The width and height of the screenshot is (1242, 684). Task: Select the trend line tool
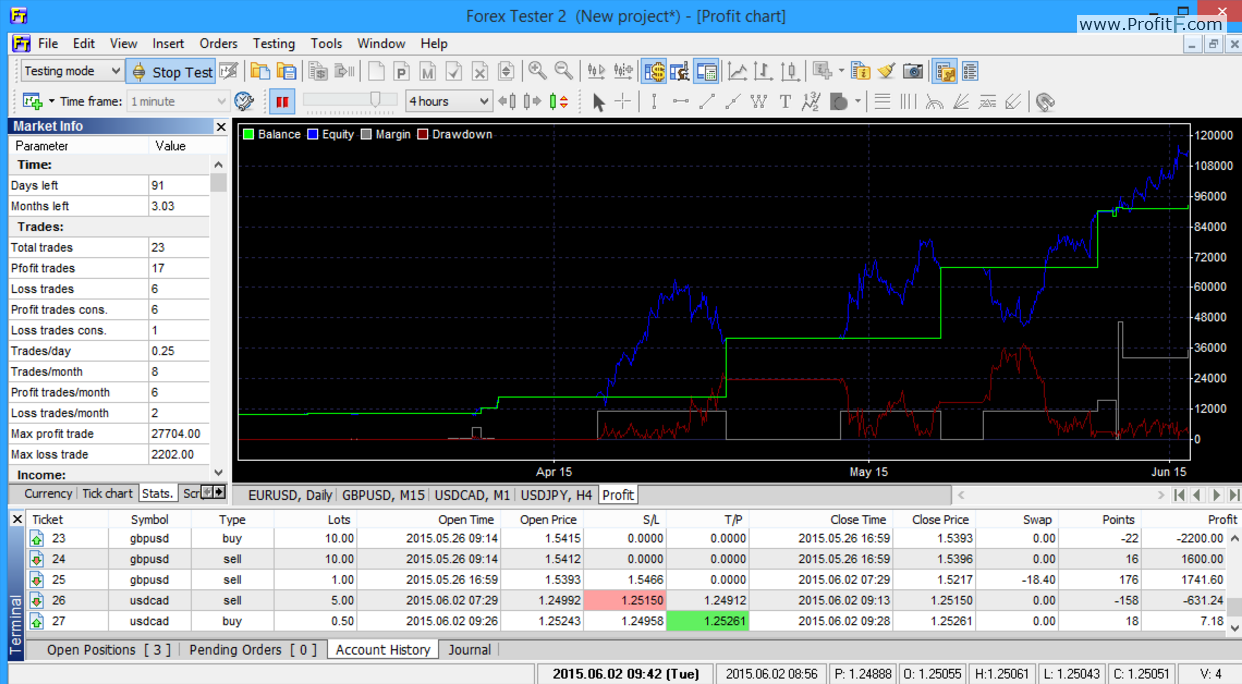coord(706,101)
